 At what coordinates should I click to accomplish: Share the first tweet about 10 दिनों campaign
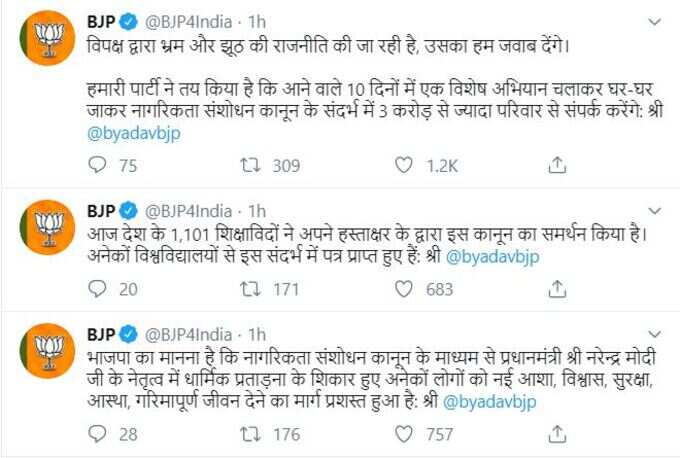pos(557,165)
